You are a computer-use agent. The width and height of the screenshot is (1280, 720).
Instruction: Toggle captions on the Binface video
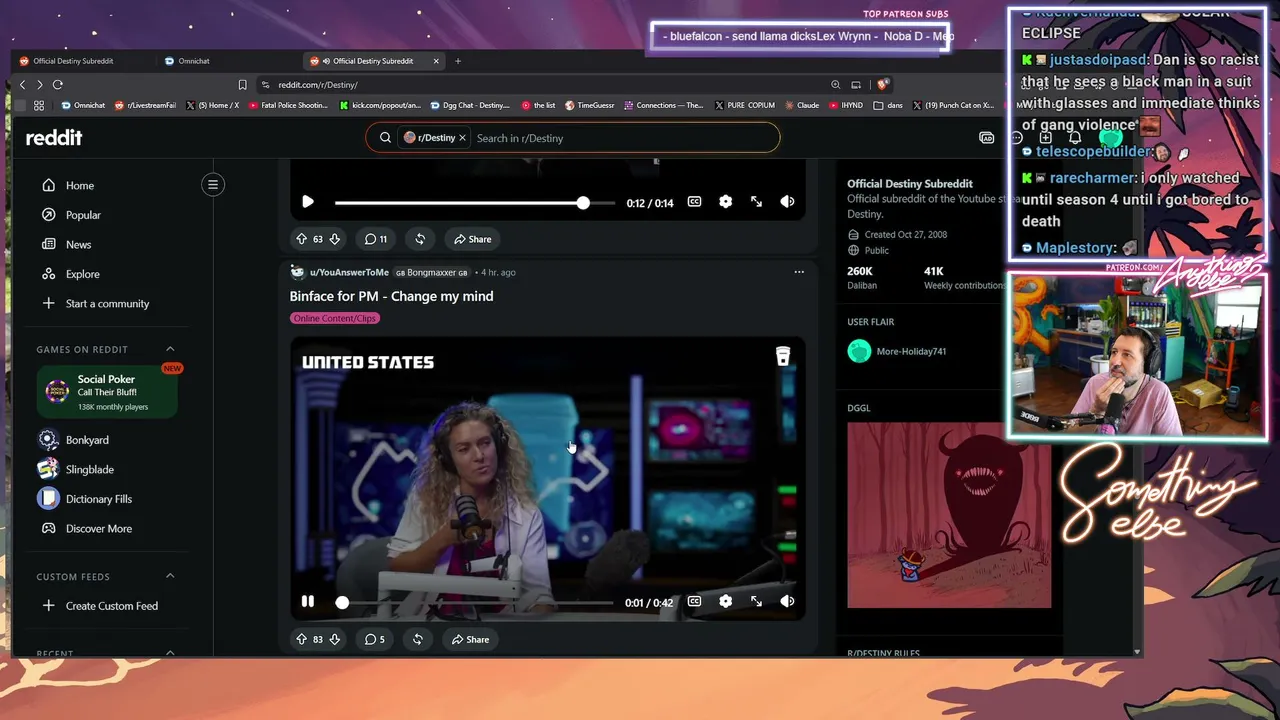point(694,602)
